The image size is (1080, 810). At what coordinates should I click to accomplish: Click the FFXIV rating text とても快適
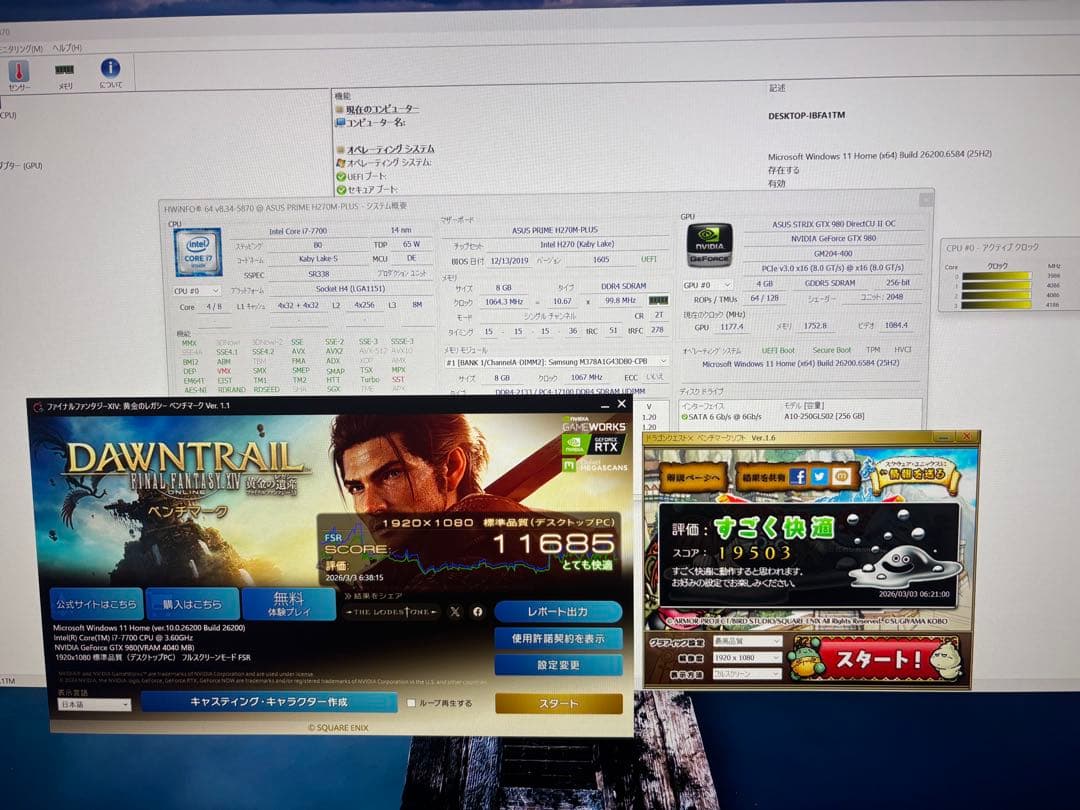click(587, 564)
